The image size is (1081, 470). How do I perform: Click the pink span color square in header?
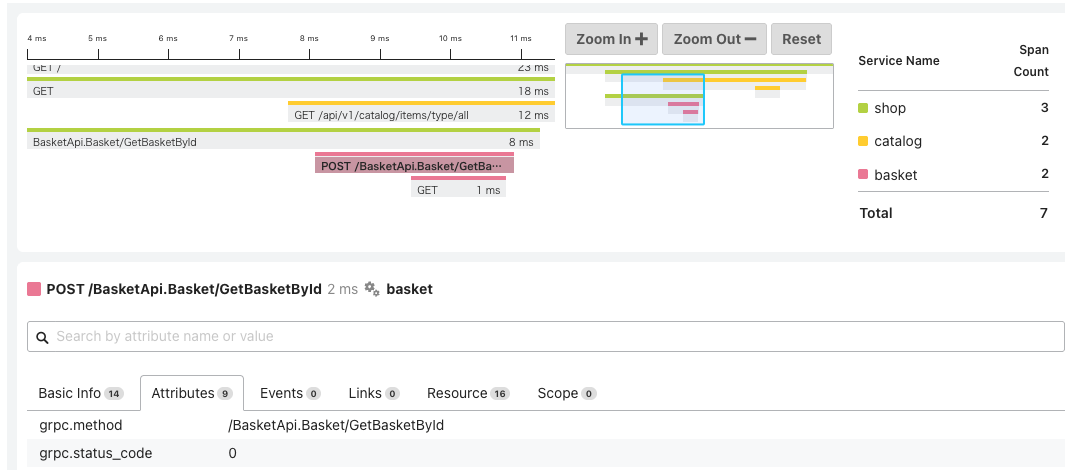coord(34,289)
